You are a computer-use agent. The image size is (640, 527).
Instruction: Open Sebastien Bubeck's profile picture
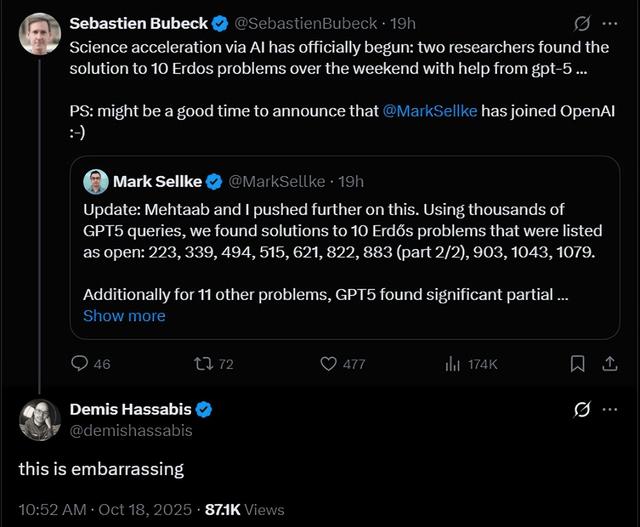tap(40, 35)
